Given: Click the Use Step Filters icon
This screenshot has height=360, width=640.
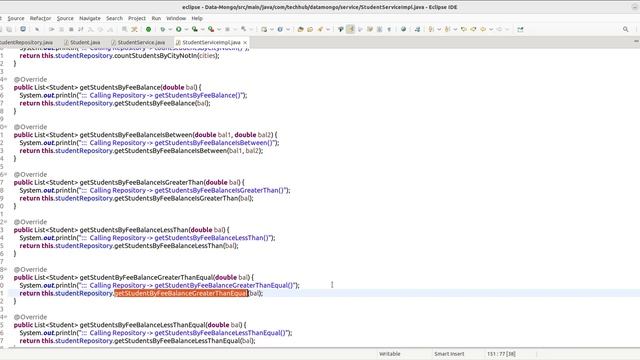Looking at the screenshot, I should coord(134,29).
